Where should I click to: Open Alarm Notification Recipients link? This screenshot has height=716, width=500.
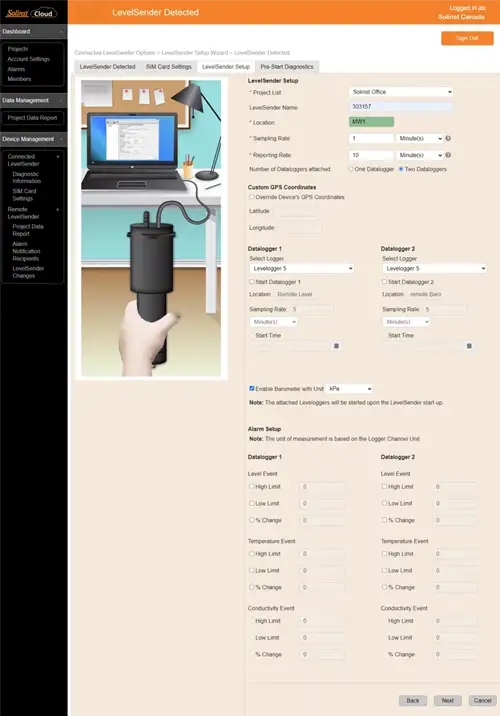coord(26,251)
